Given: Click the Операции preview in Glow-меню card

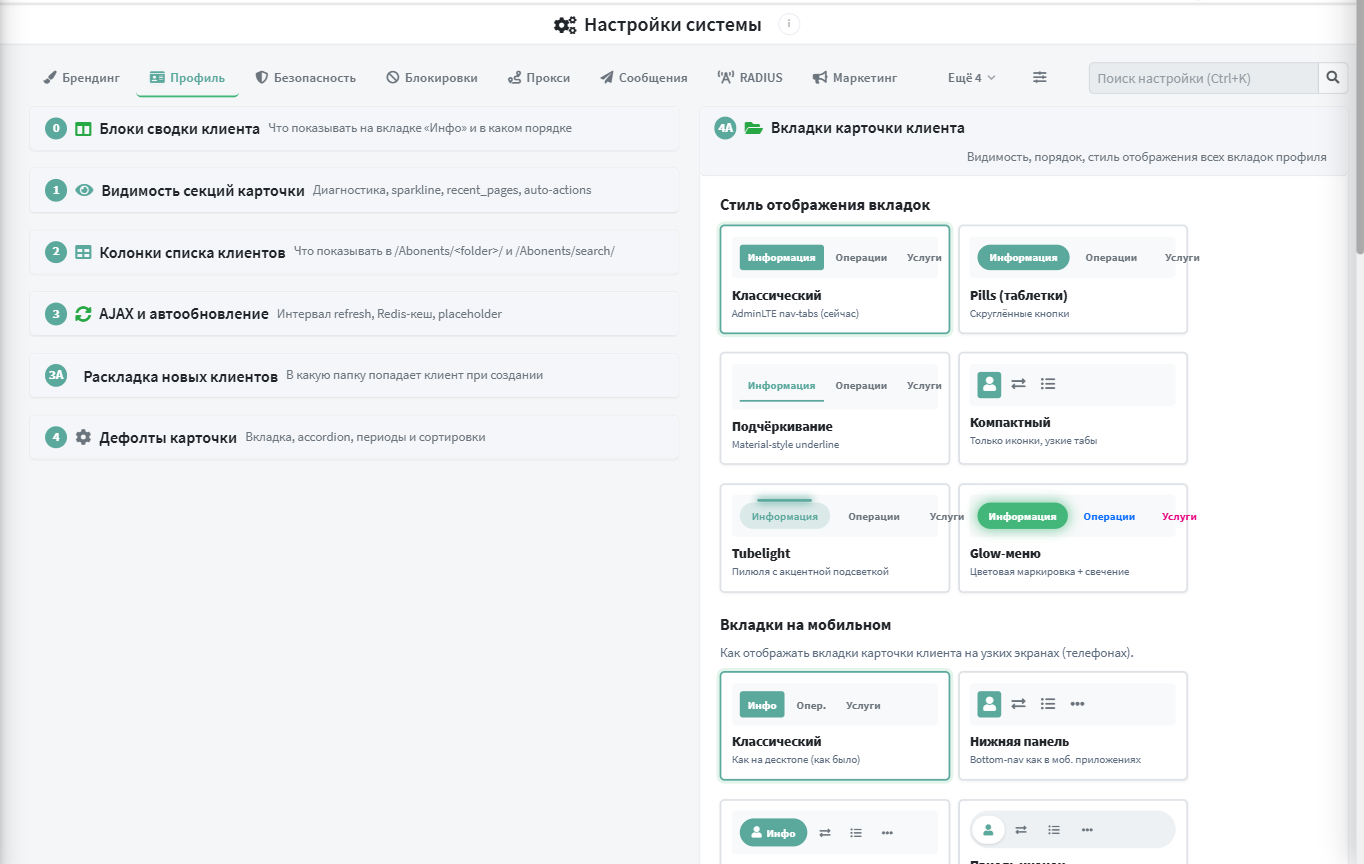Looking at the screenshot, I should tap(1109, 516).
